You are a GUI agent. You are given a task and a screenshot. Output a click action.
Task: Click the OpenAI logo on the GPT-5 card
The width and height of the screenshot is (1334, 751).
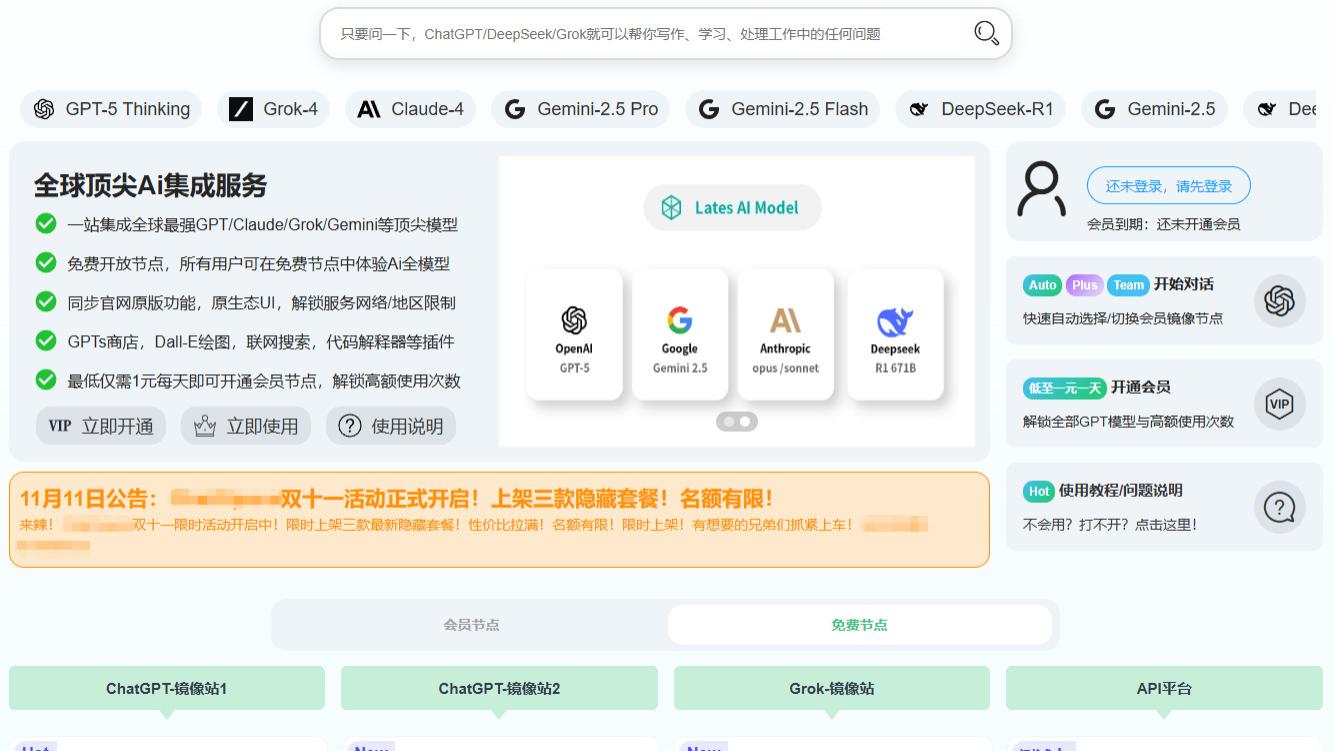pos(574,320)
